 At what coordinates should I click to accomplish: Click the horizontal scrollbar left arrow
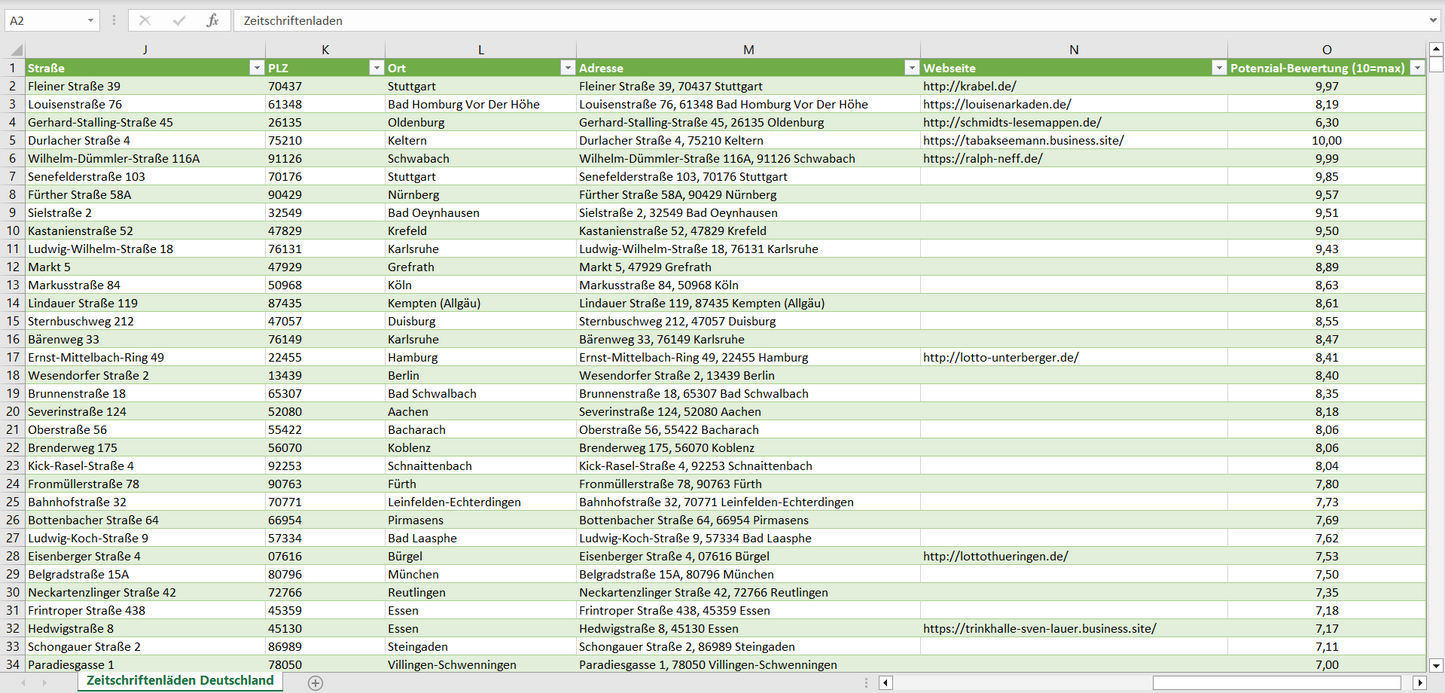click(885, 682)
